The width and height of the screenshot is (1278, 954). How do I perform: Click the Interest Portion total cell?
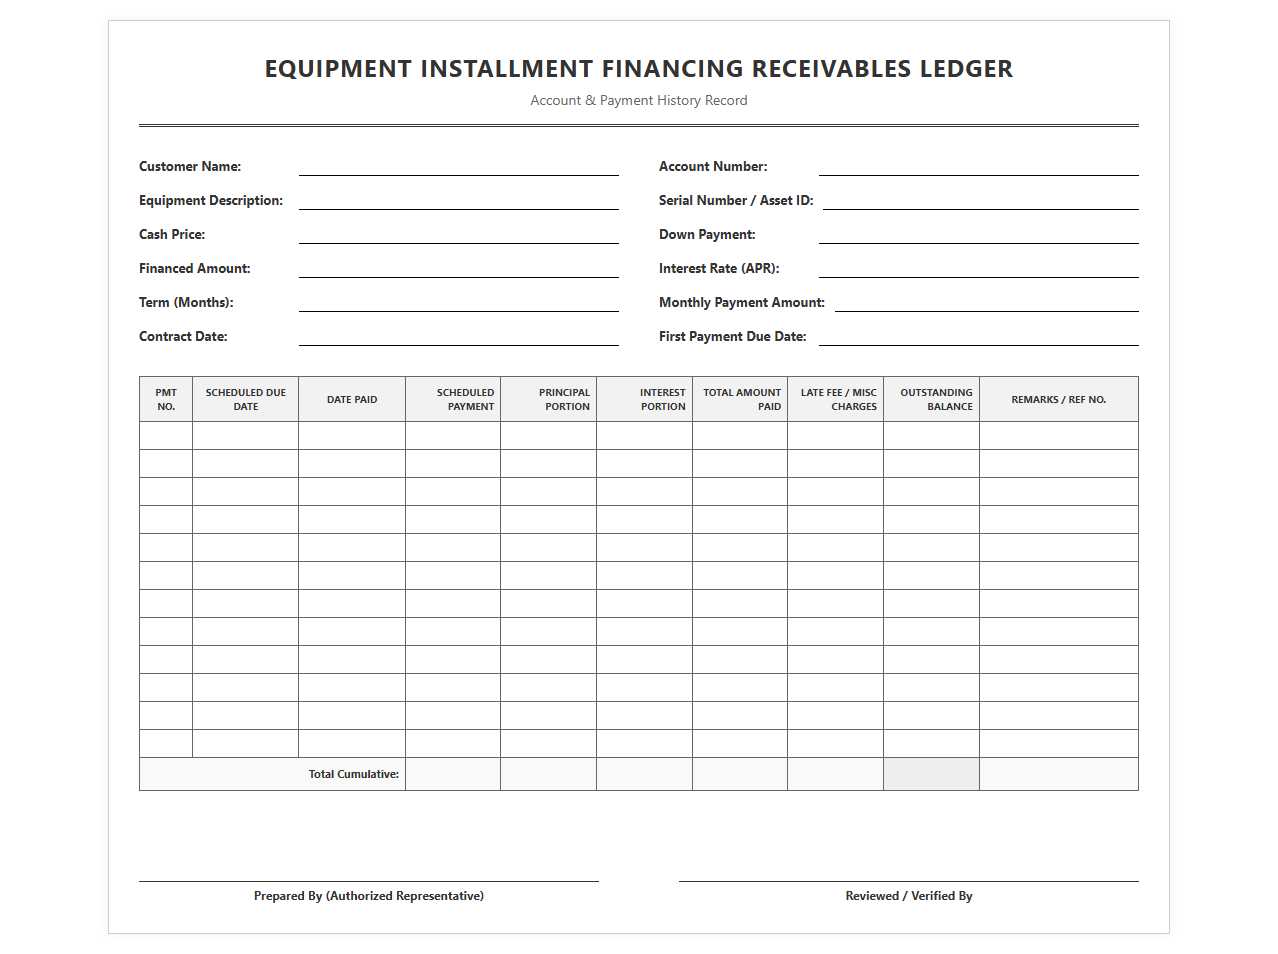click(x=645, y=774)
